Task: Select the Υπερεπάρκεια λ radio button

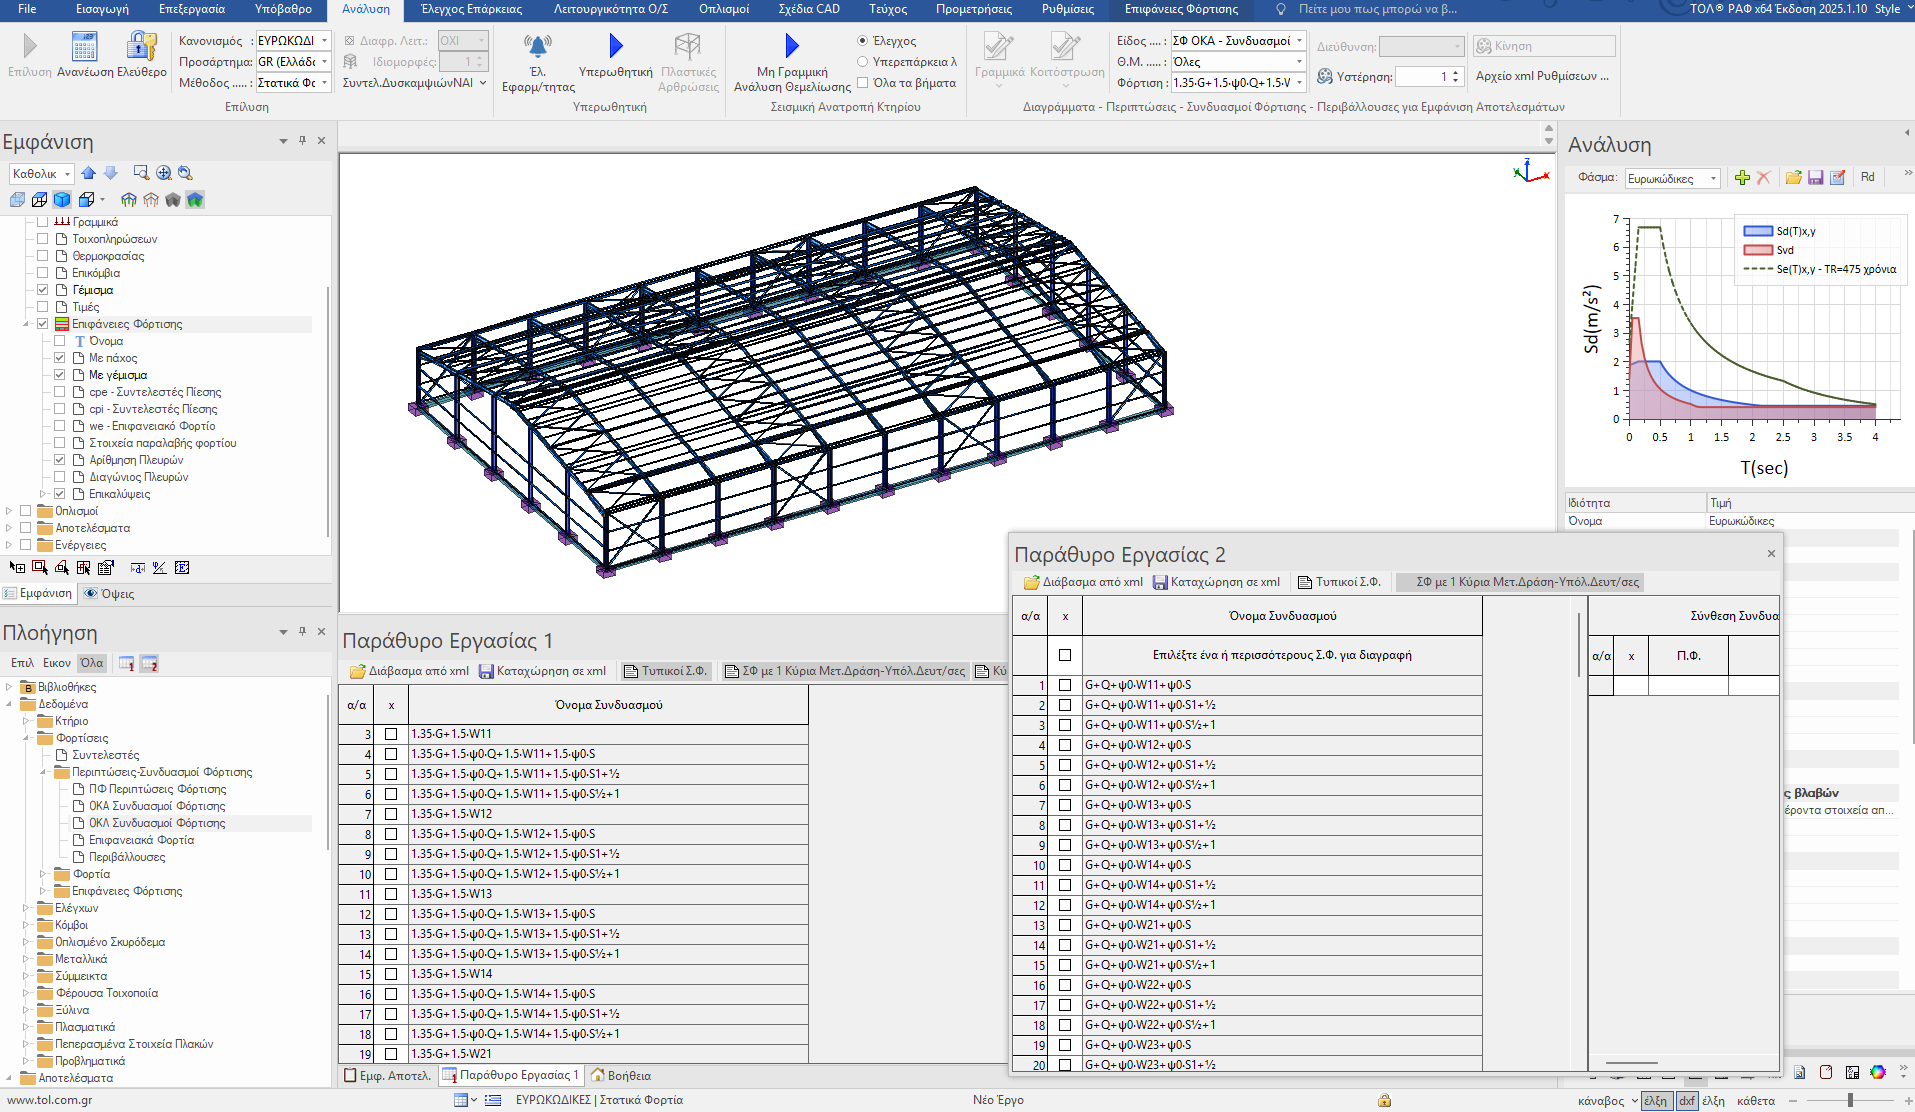Action: click(862, 62)
